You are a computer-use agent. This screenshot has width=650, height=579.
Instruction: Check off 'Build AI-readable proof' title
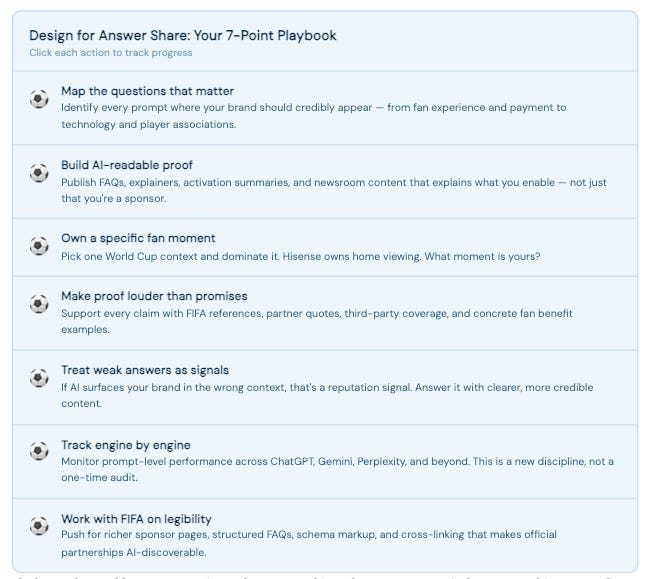point(127,165)
